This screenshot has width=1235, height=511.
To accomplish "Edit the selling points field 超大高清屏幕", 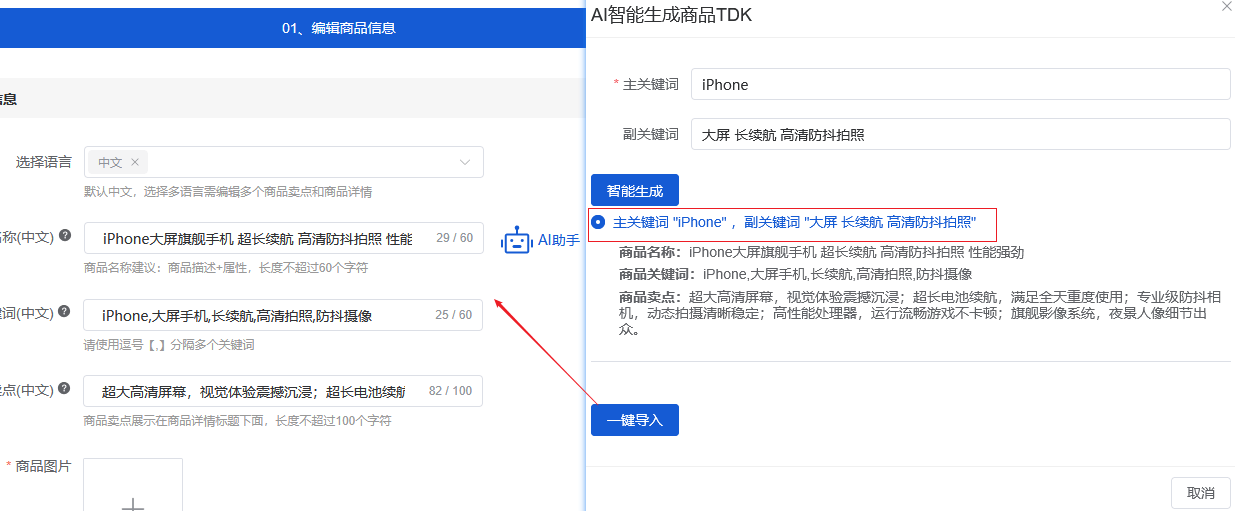I will click(284, 391).
